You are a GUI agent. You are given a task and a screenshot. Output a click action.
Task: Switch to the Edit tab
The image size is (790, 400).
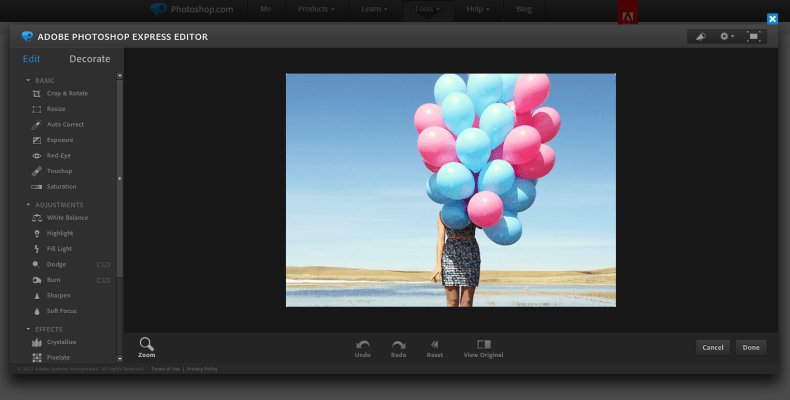[x=31, y=59]
